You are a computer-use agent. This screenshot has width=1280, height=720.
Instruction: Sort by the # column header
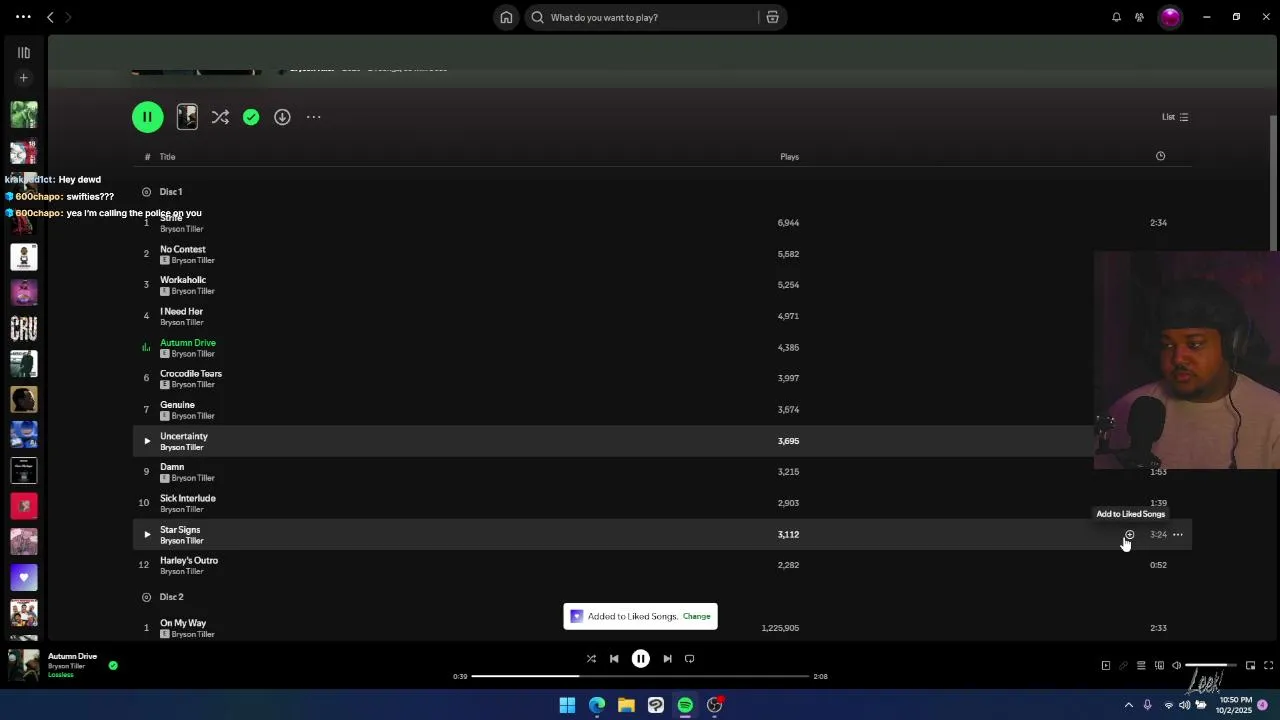pos(147,157)
